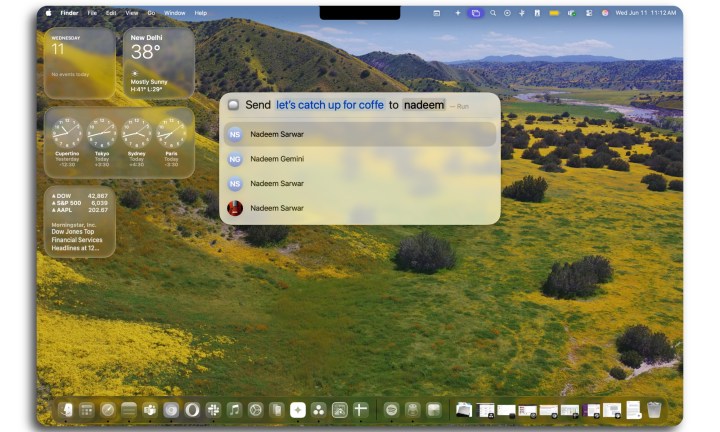
Task: Open the first minimized window thumbnail in dock
Action: click(485, 410)
